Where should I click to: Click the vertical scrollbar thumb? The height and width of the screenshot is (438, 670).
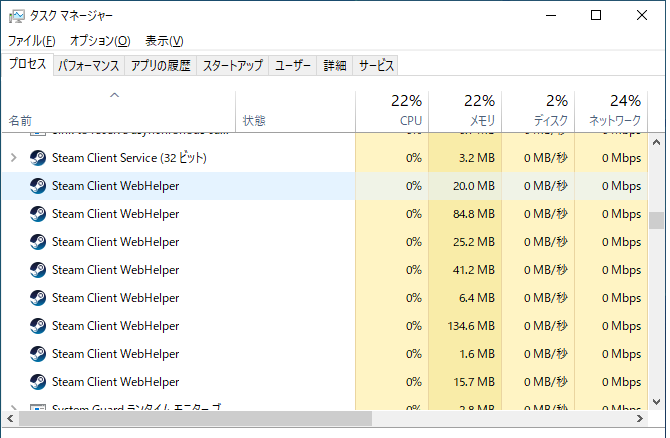tap(657, 220)
